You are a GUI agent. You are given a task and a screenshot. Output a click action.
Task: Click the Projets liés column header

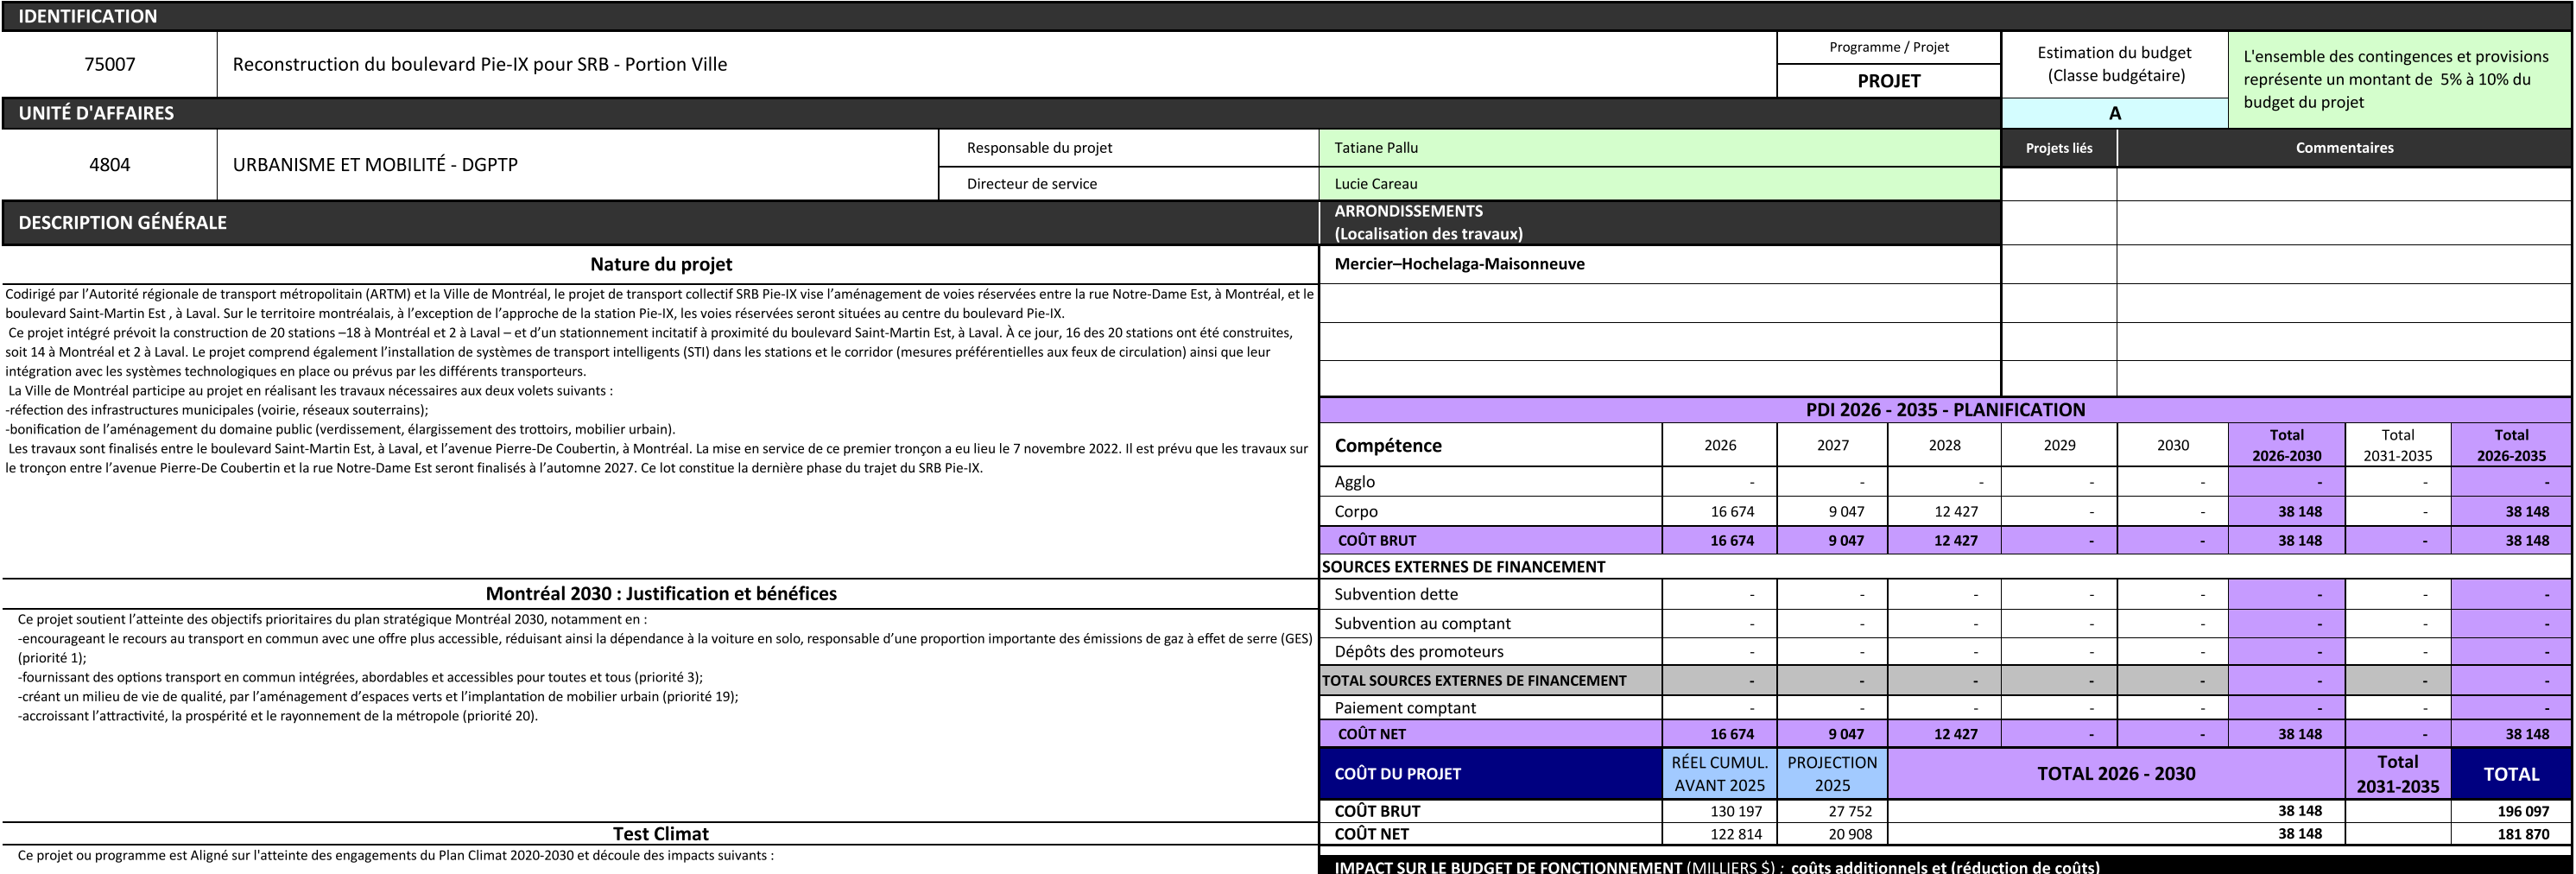click(2058, 148)
